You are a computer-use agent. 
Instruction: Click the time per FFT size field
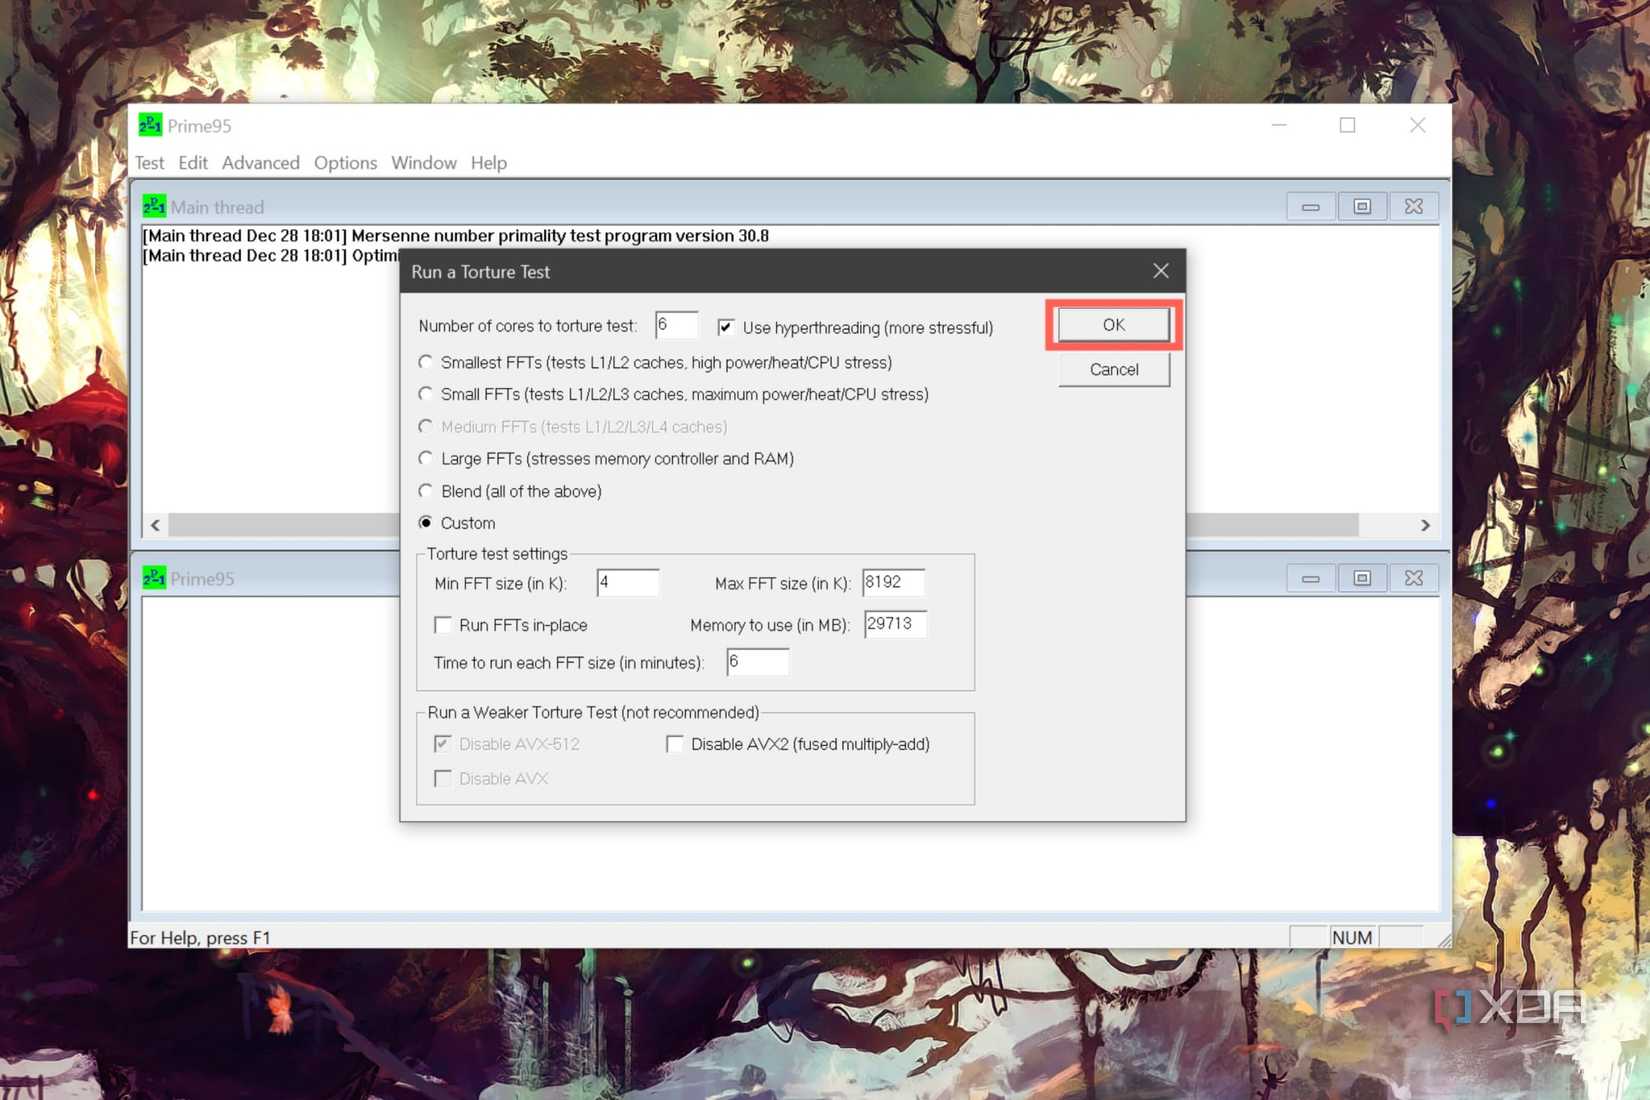[757, 662]
